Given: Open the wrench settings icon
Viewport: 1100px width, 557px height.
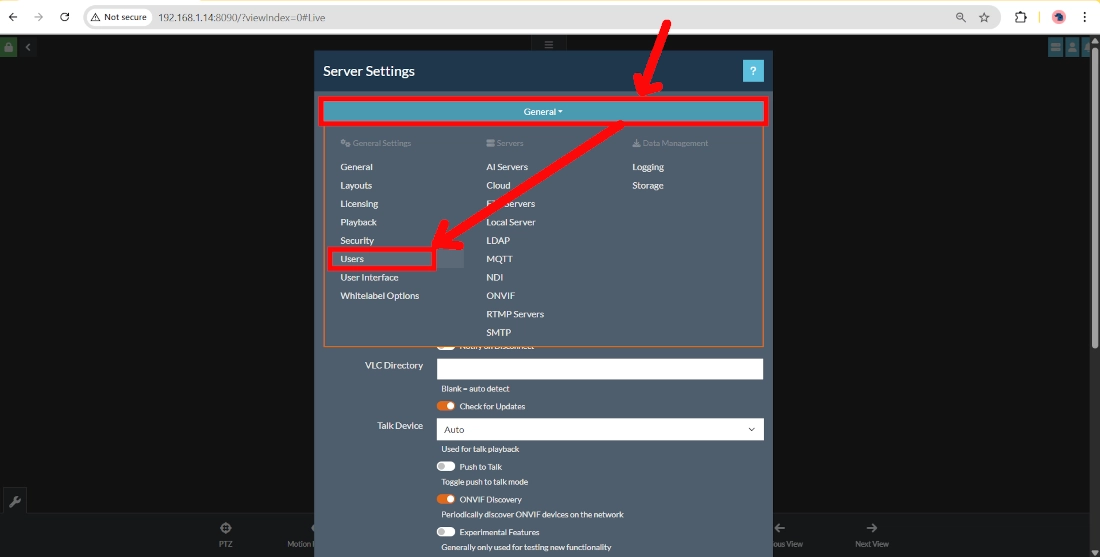Looking at the screenshot, I should click(14, 502).
